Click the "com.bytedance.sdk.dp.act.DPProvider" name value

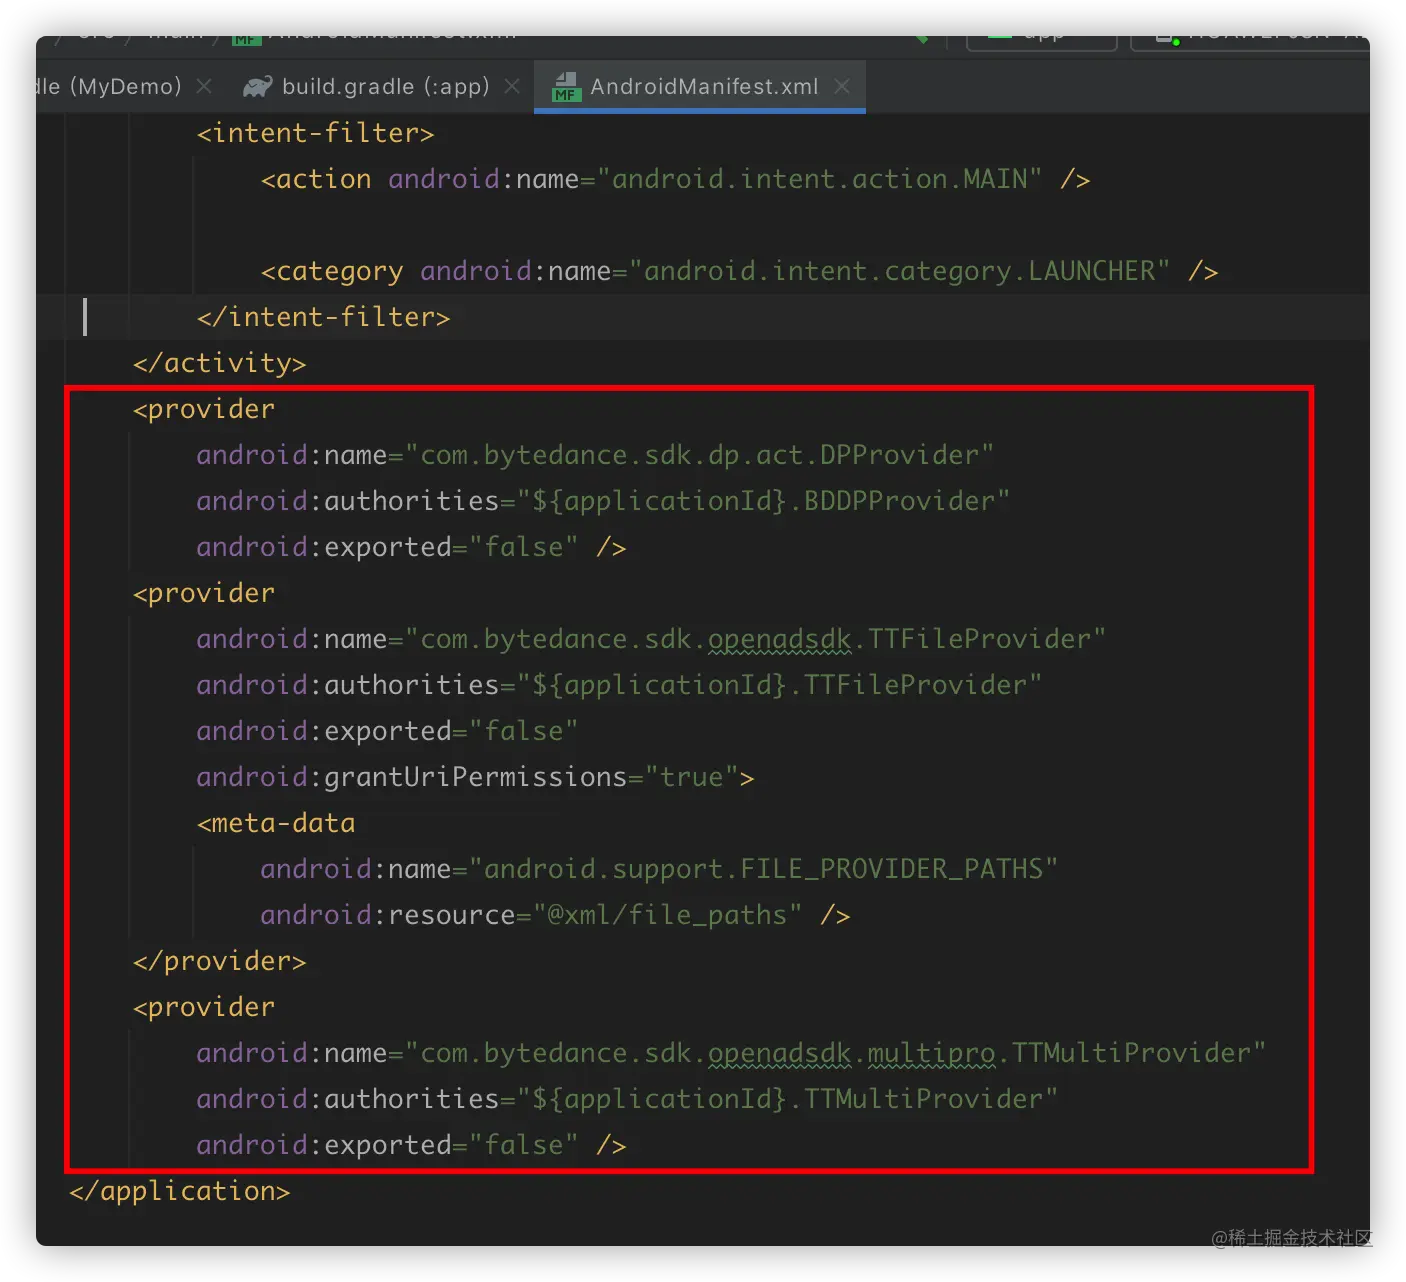[699, 455]
